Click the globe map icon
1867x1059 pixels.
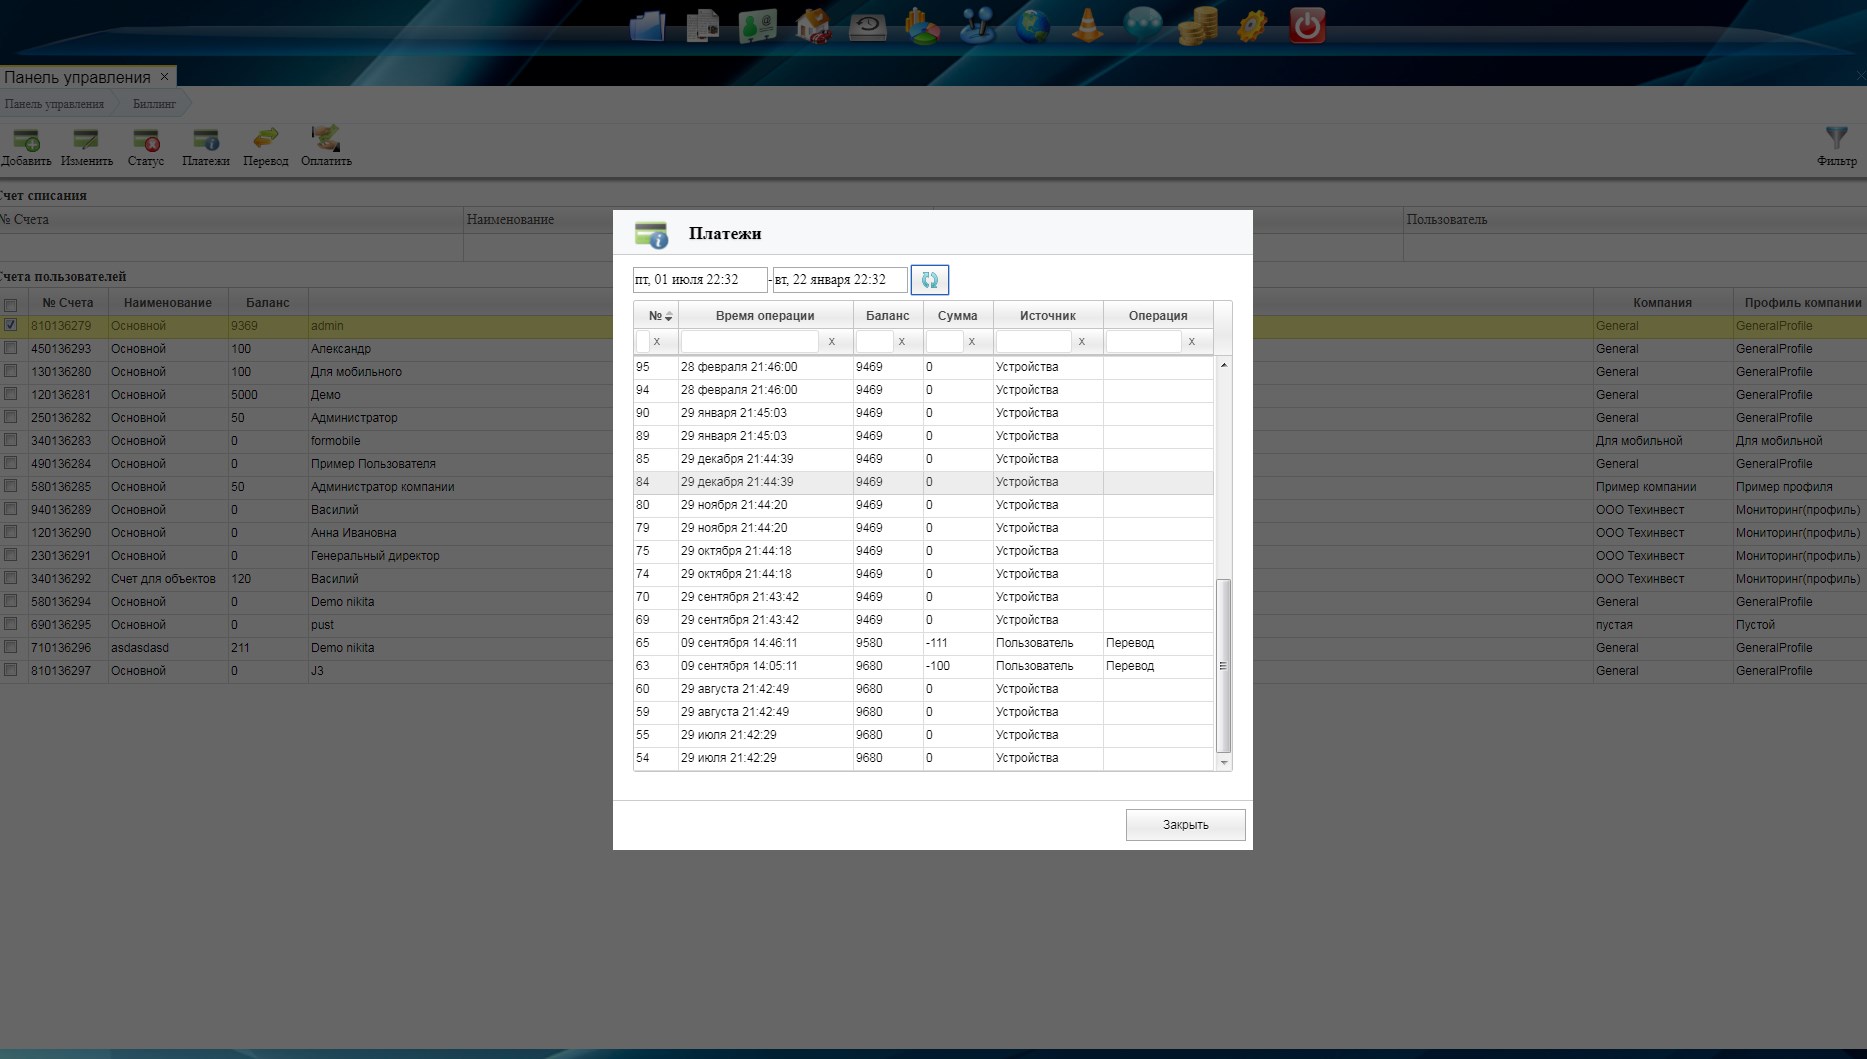(1032, 26)
